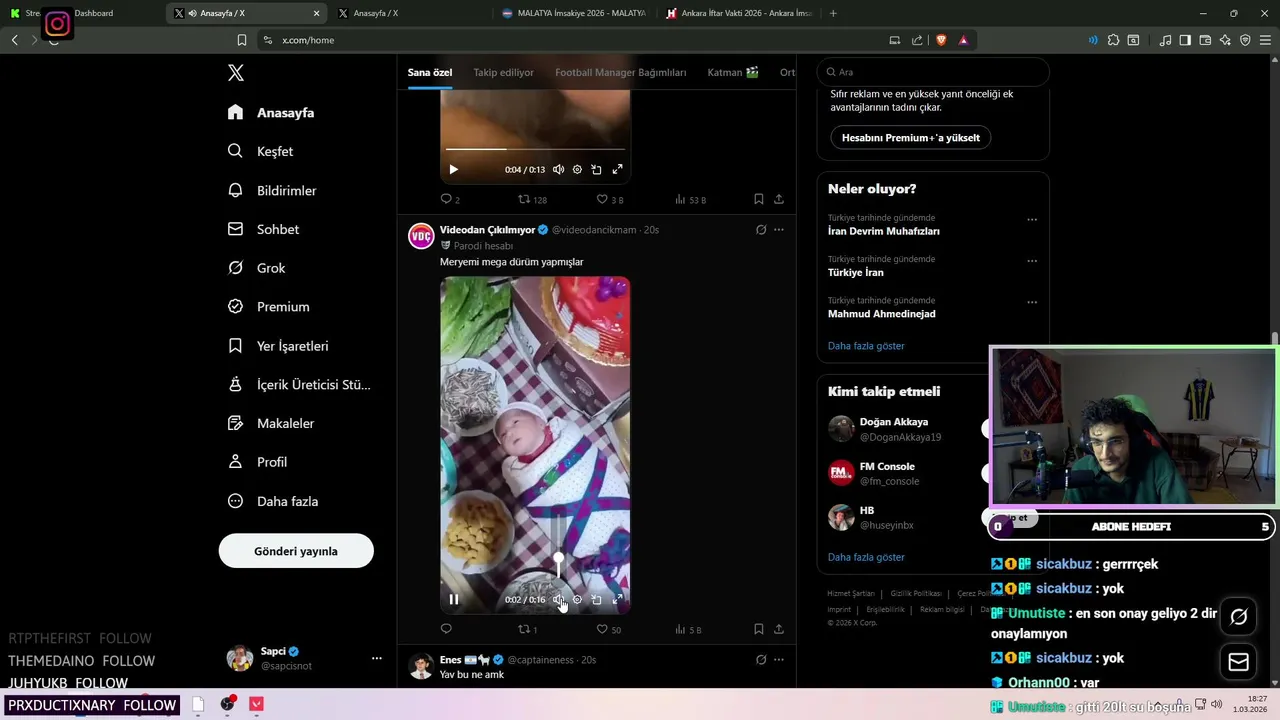This screenshot has height=720, width=1280.
Task: Open the Katman tab
Action: click(733, 72)
